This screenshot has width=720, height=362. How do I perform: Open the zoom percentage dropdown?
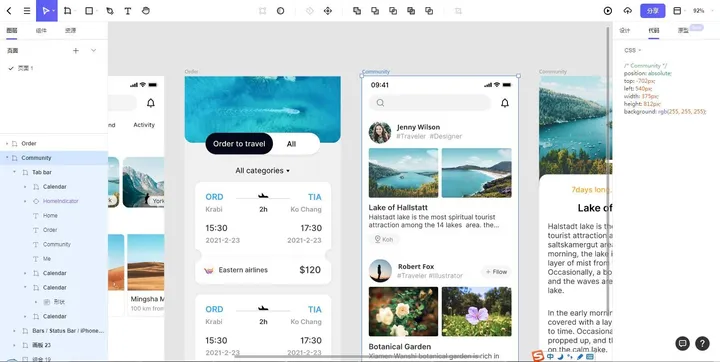700,11
